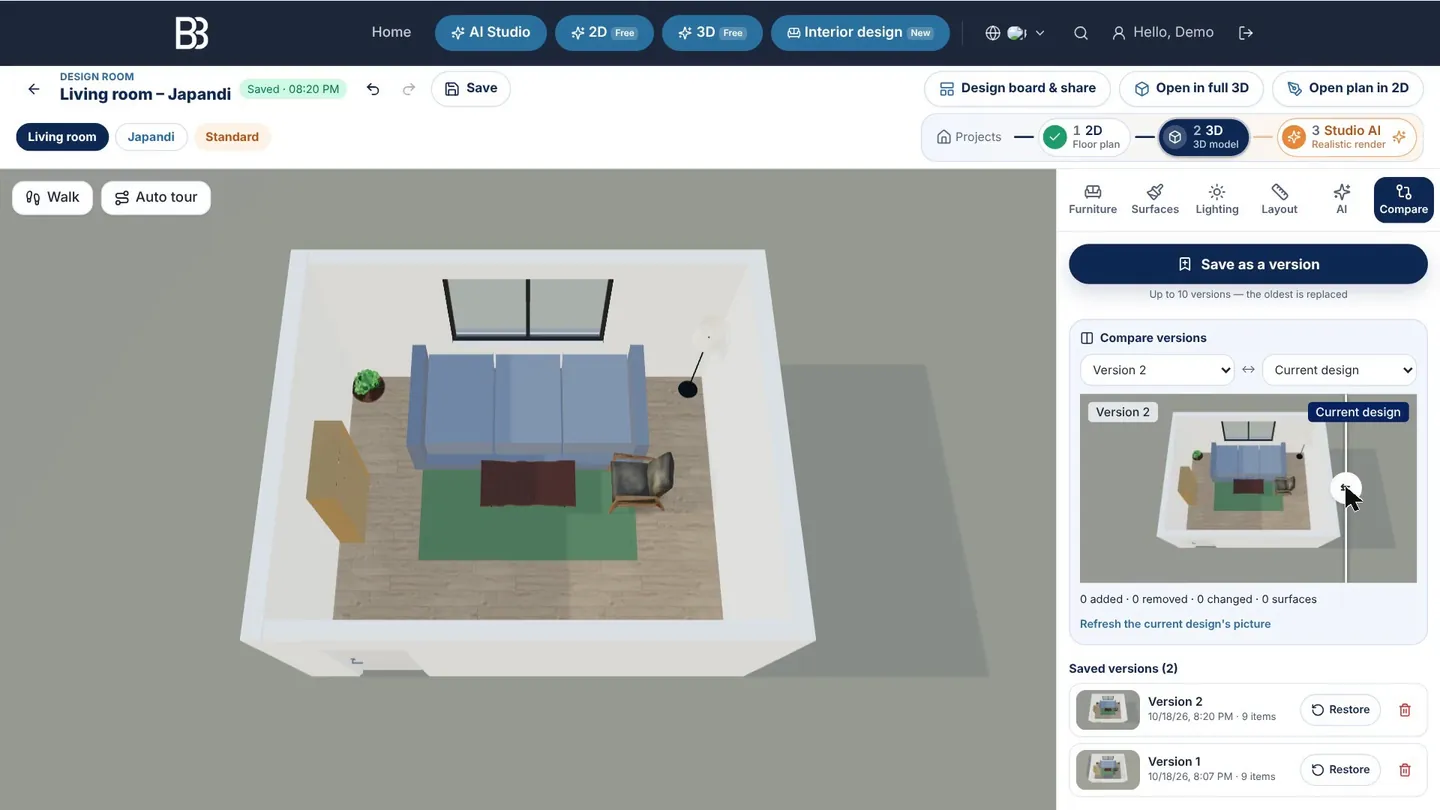This screenshot has height=810, width=1440.
Task: Swap versions using the double-arrow icon
Action: click(x=1248, y=370)
